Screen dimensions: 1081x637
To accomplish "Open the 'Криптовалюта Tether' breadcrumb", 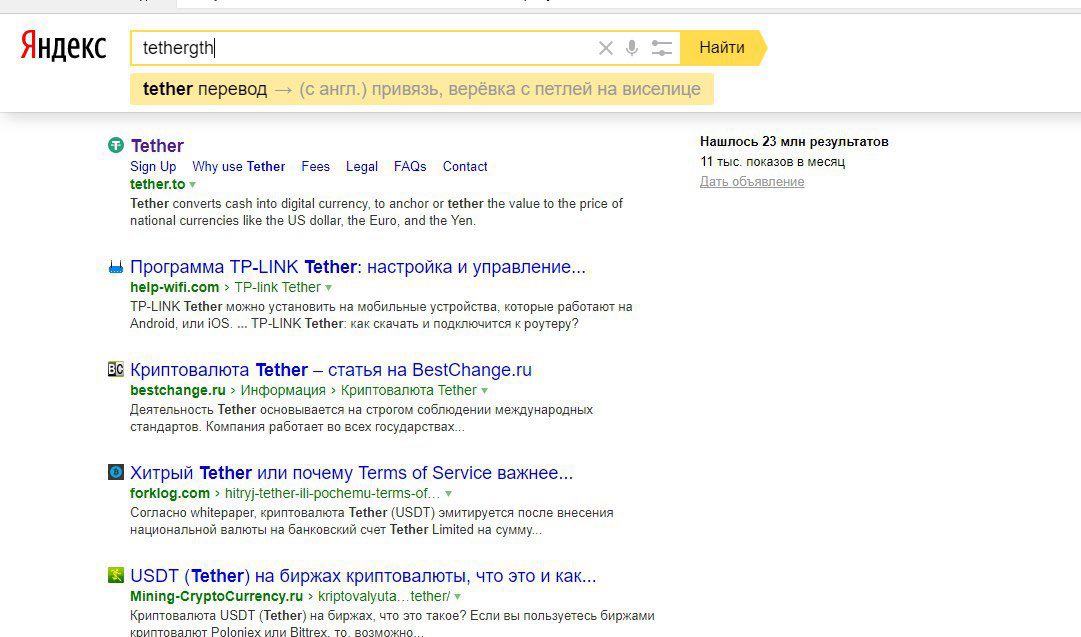I will tap(409, 390).
